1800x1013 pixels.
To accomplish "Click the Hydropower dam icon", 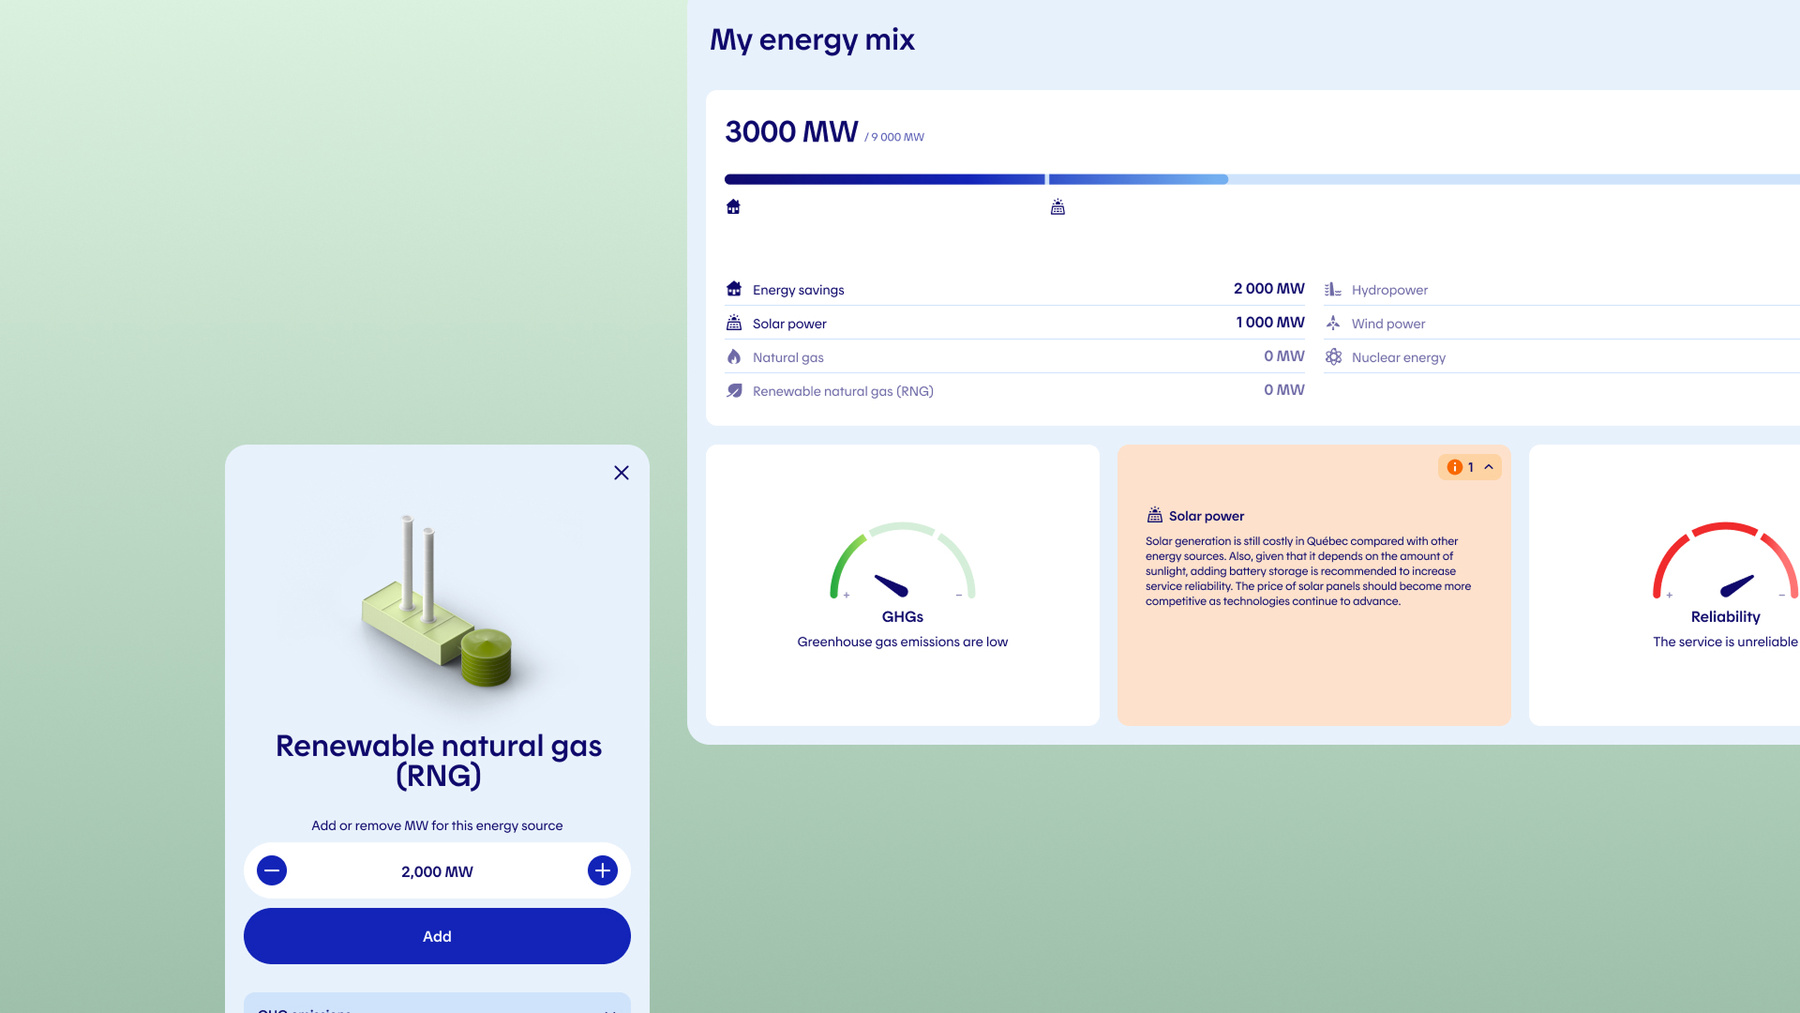I will 1333,289.
